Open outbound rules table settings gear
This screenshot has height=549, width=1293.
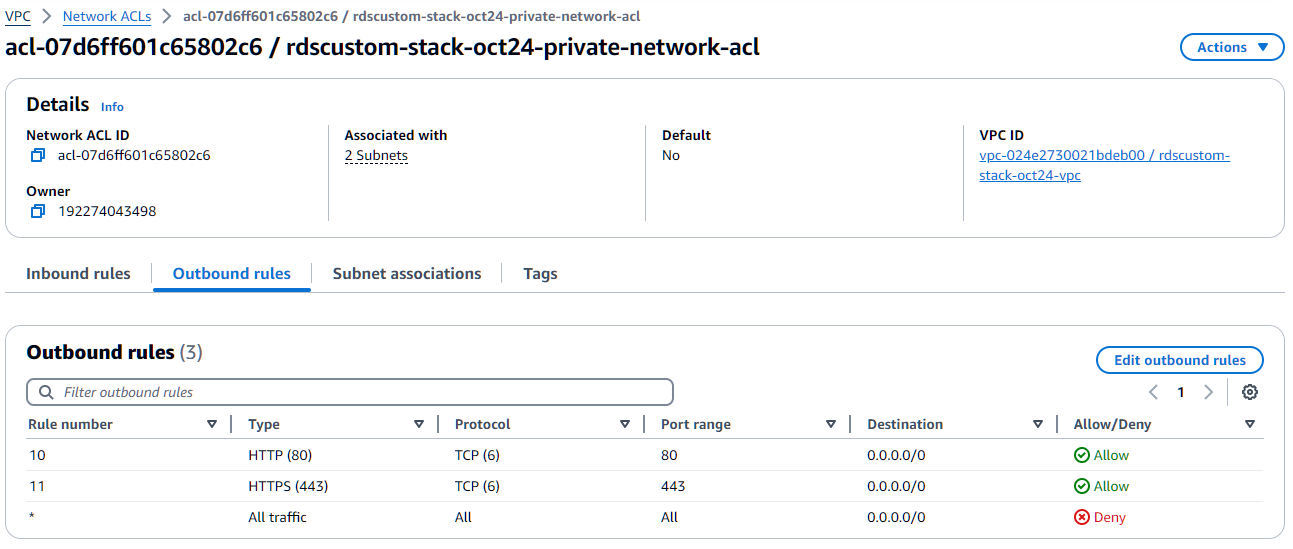[x=1249, y=392]
